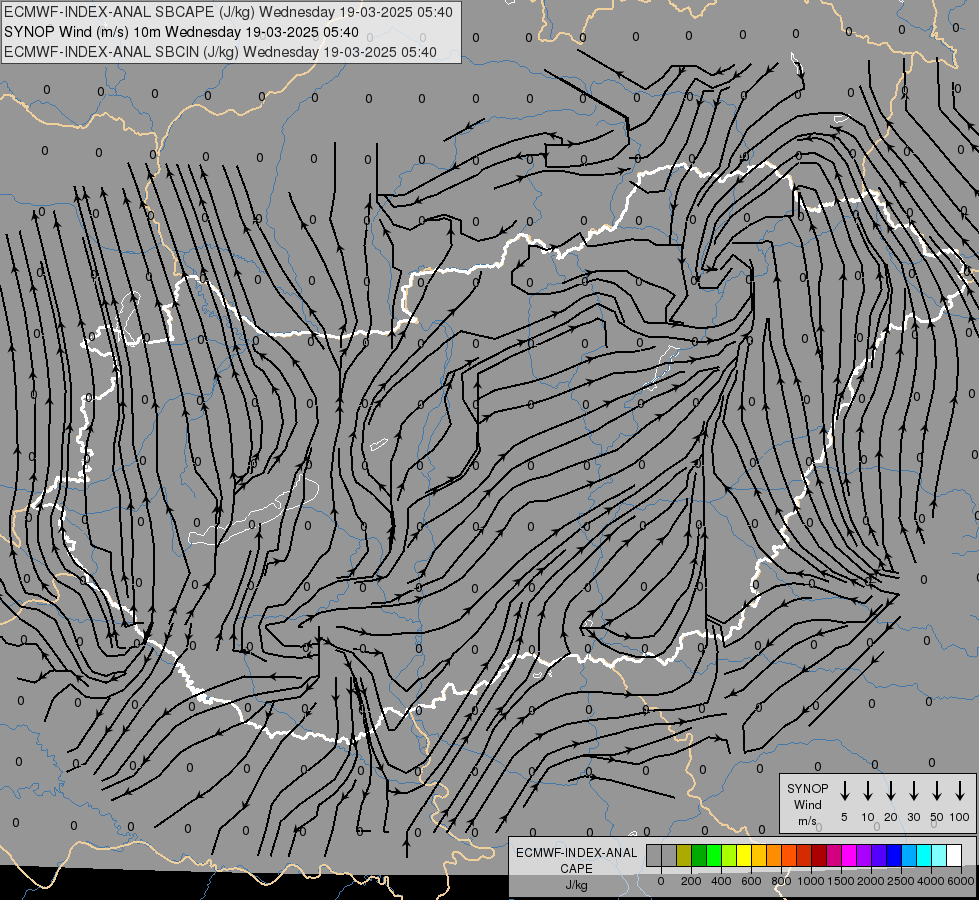
Task: Select the SBCAPE title line in the header
Action: pos(228,12)
